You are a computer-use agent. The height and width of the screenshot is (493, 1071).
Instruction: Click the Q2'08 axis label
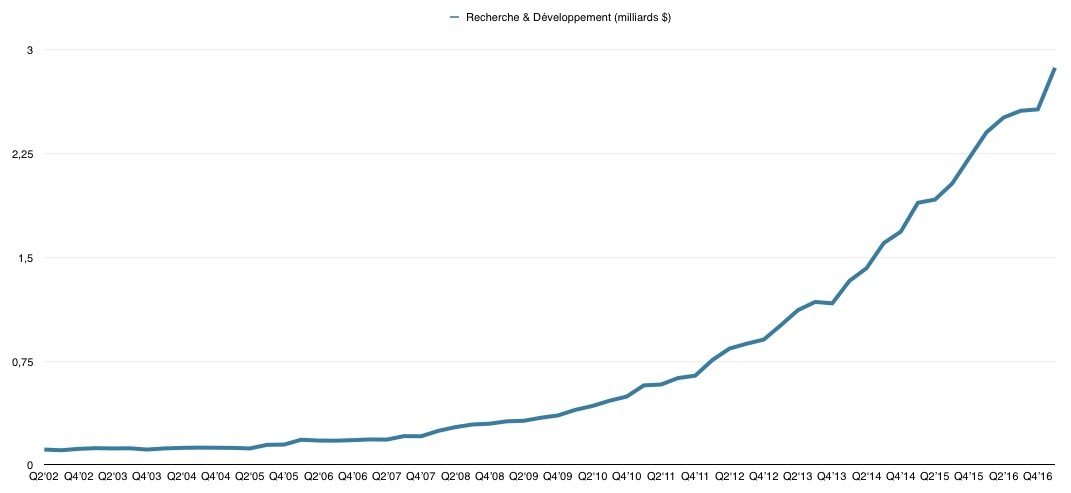pos(456,476)
